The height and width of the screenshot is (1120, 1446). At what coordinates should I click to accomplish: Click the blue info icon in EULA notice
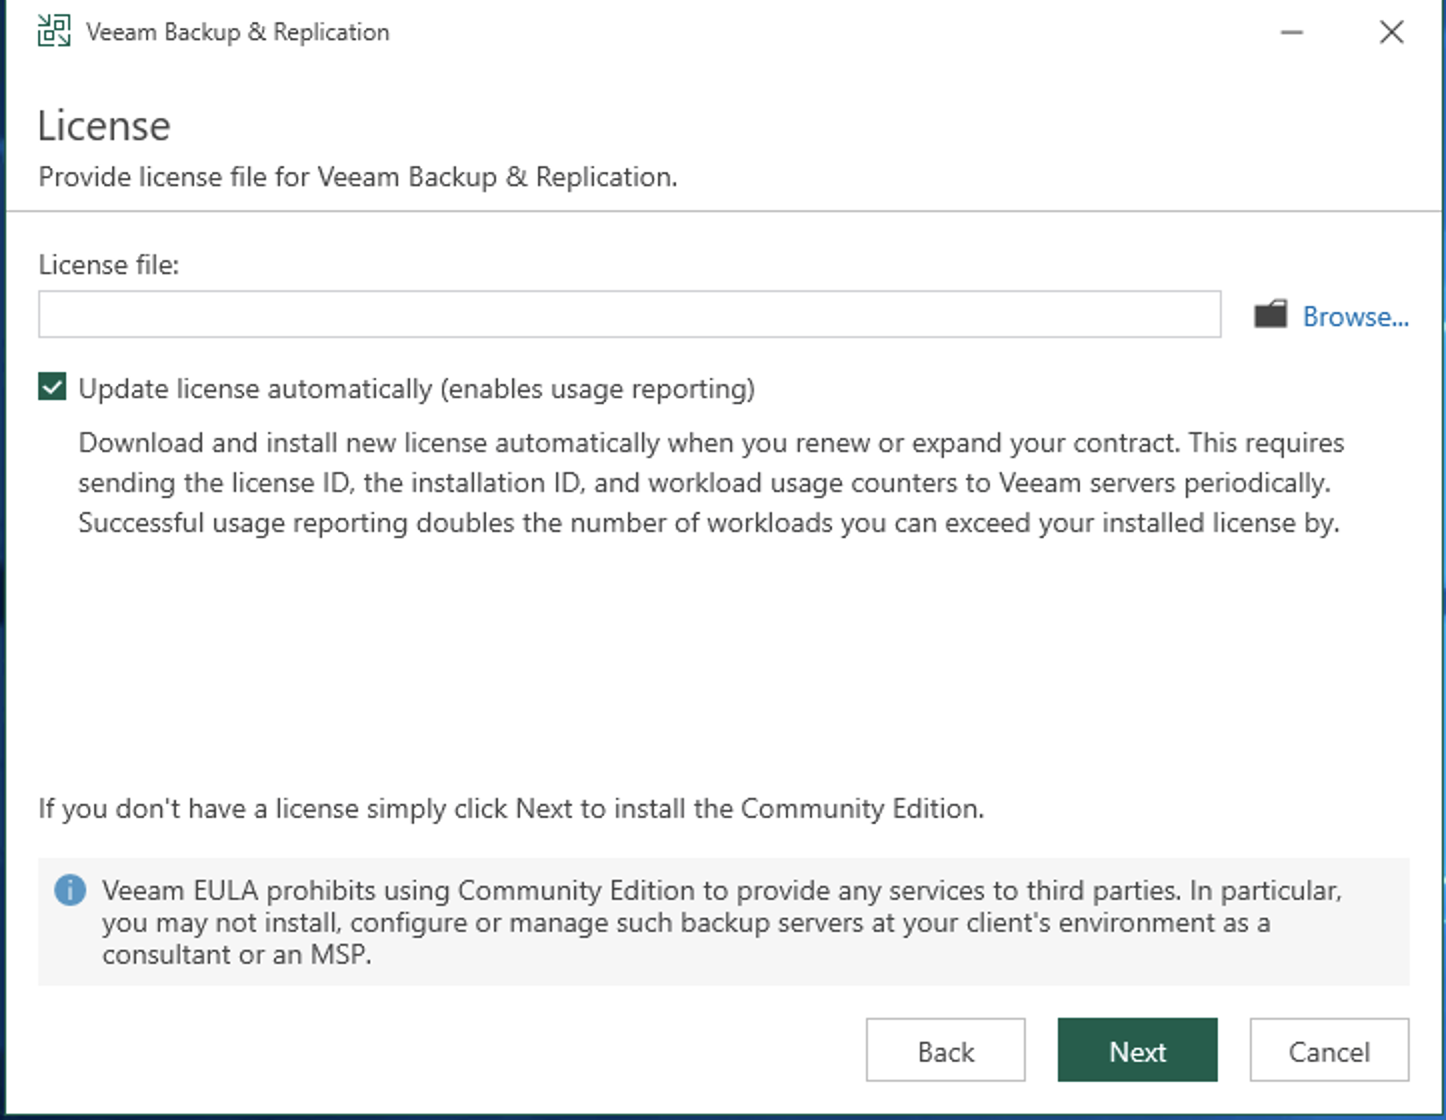(70, 889)
